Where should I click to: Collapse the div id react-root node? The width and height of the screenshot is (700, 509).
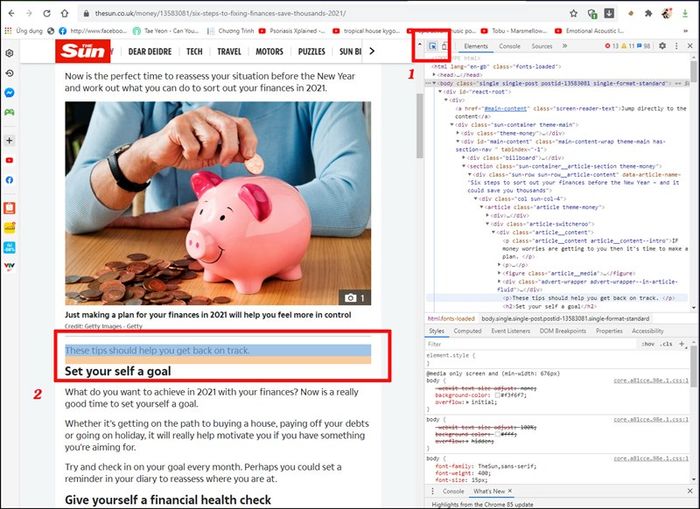(440, 92)
